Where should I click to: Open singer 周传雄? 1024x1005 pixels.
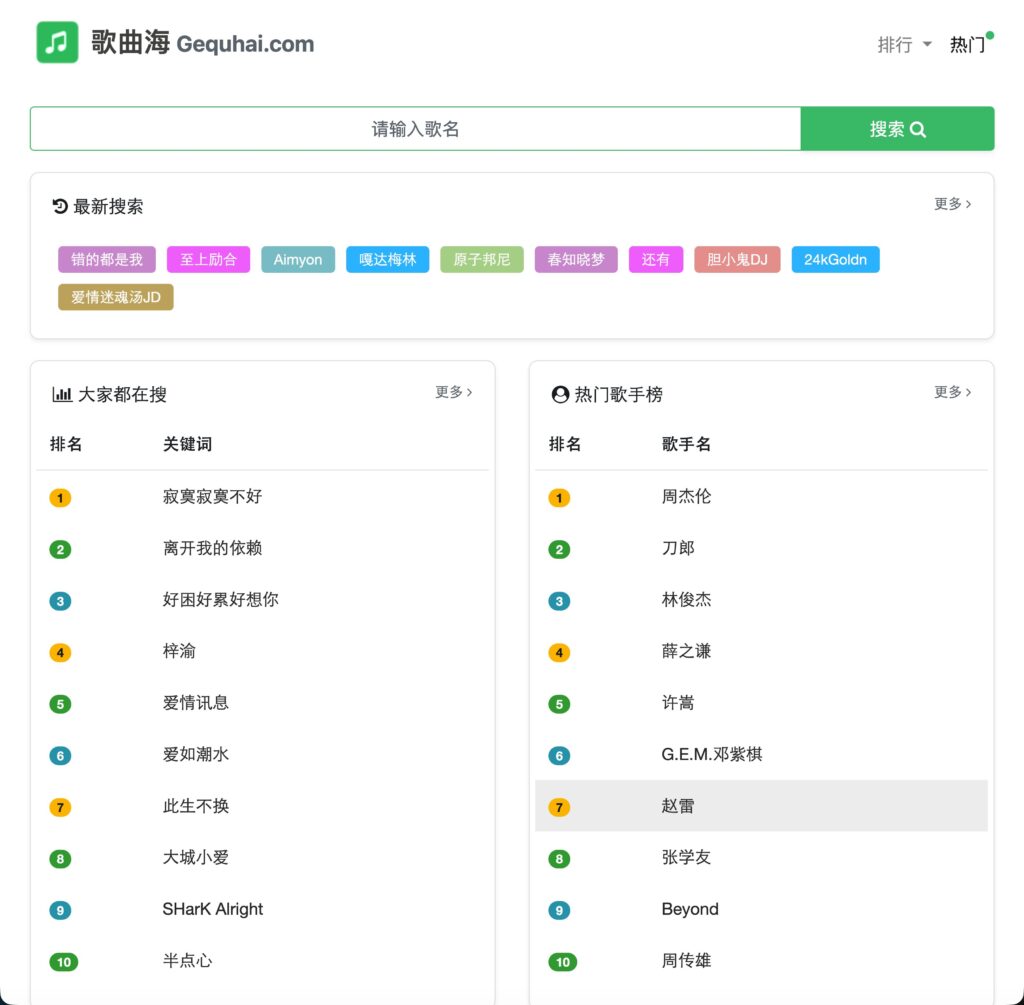click(686, 961)
